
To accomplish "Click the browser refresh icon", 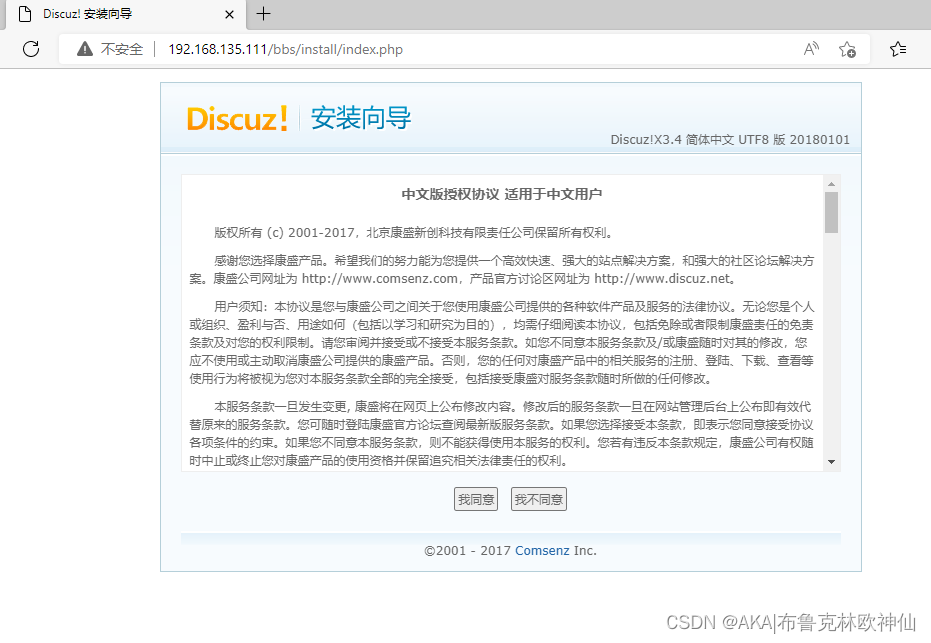I will (x=31, y=49).
